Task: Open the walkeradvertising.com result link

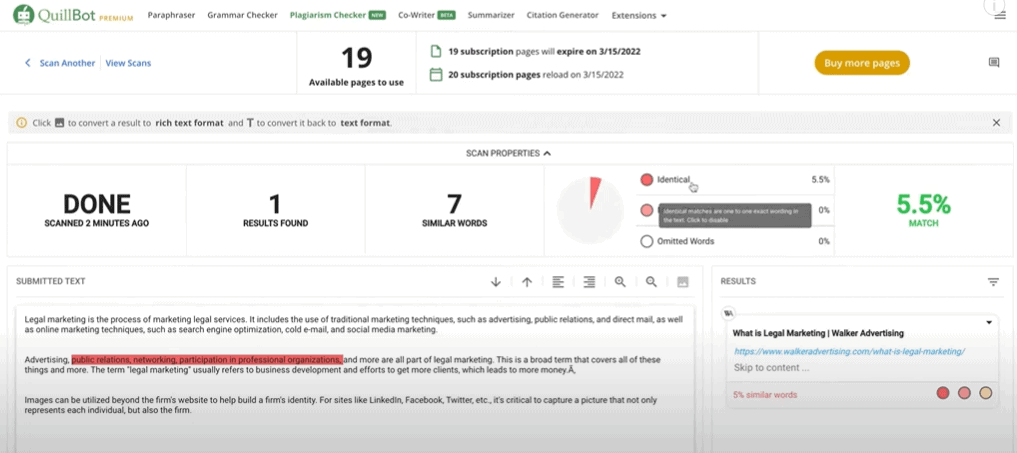Action: pos(848,352)
